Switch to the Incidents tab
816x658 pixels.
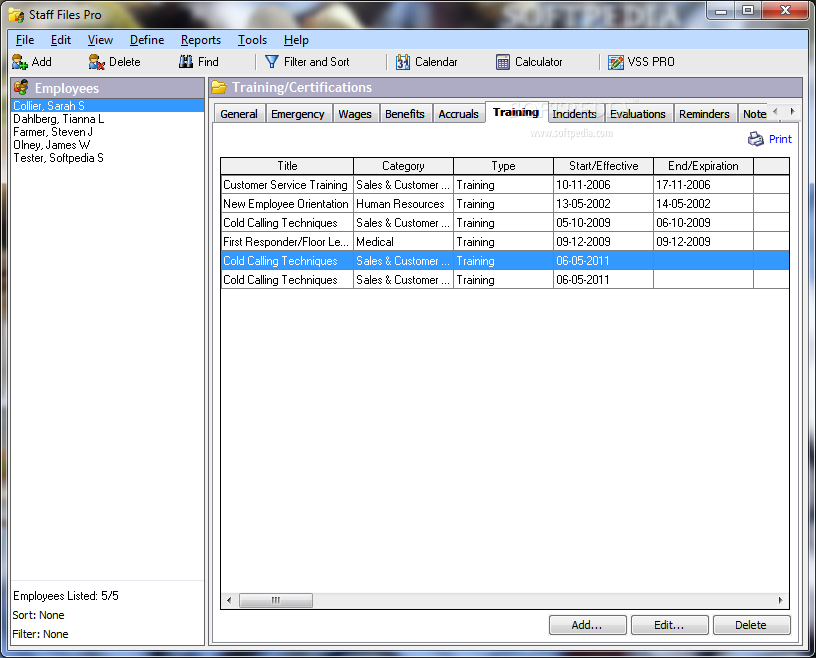[x=574, y=113]
